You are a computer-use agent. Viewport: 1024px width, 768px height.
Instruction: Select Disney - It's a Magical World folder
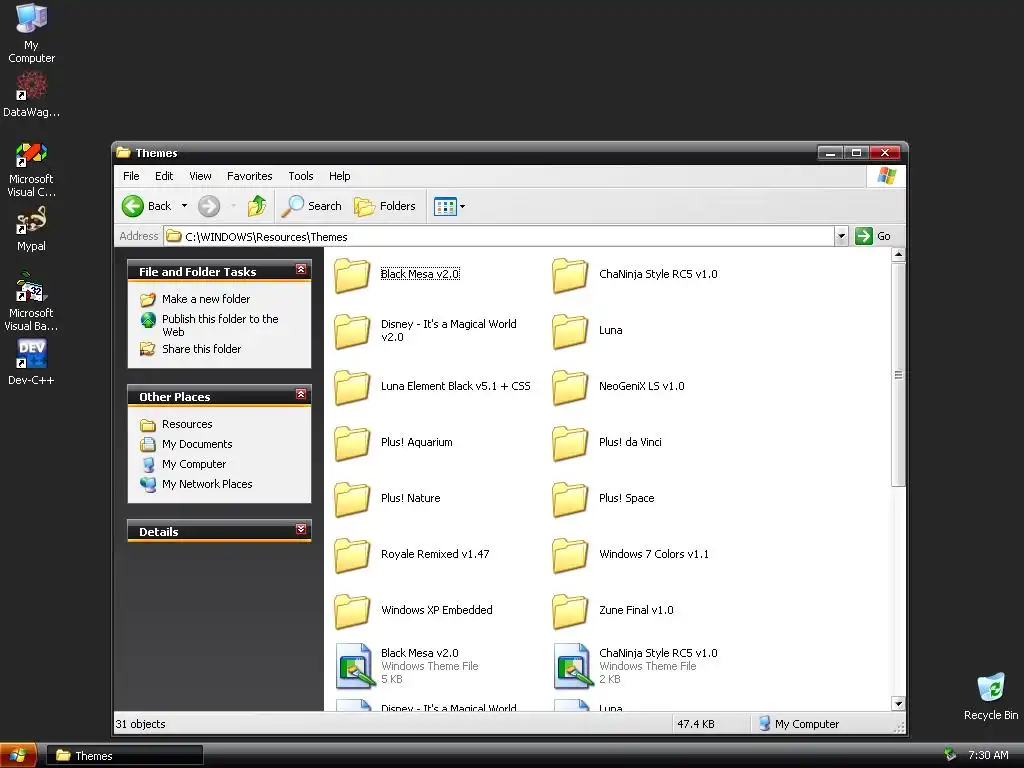pyautogui.click(x=353, y=331)
